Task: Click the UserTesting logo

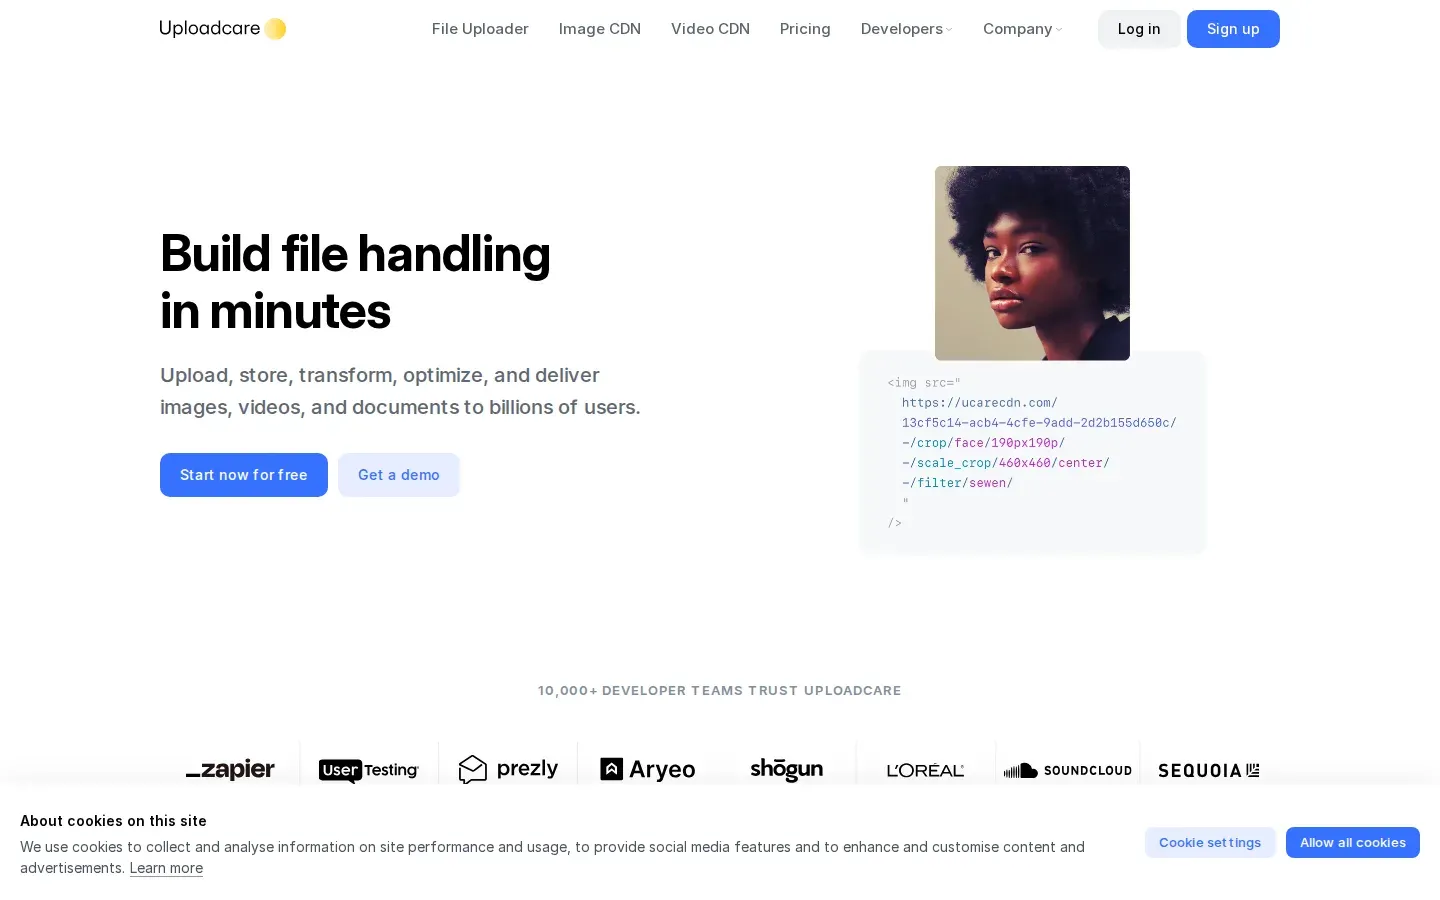Action: coord(369,770)
